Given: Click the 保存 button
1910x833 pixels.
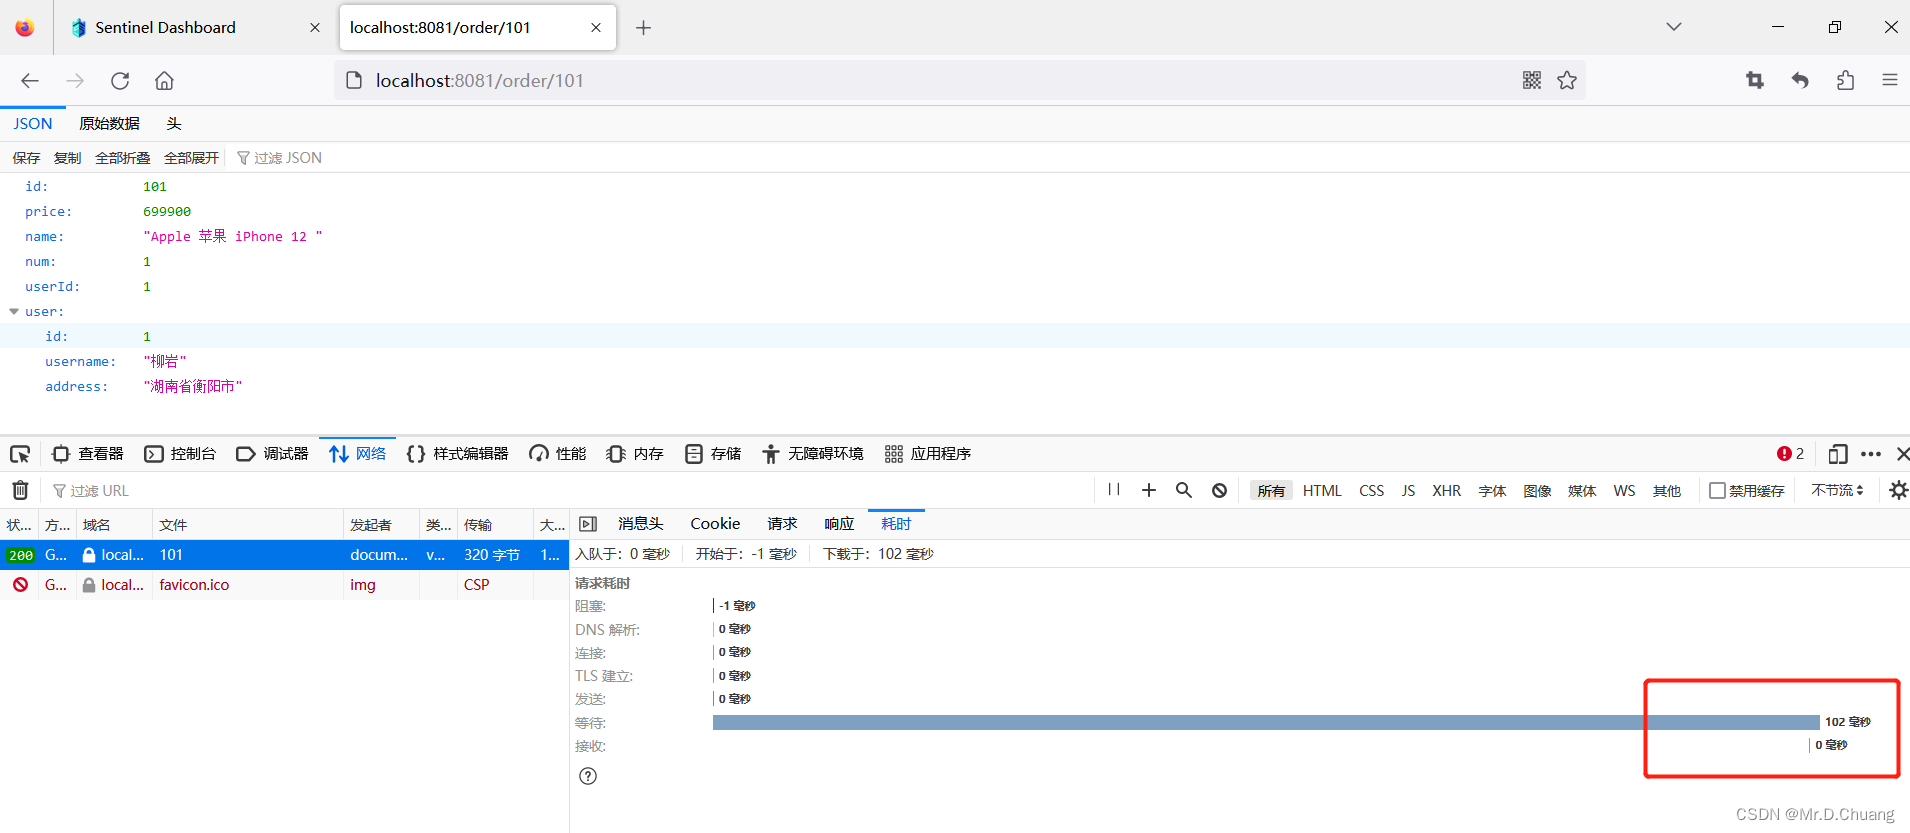Looking at the screenshot, I should pyautogui.click(x=26, y=158).
